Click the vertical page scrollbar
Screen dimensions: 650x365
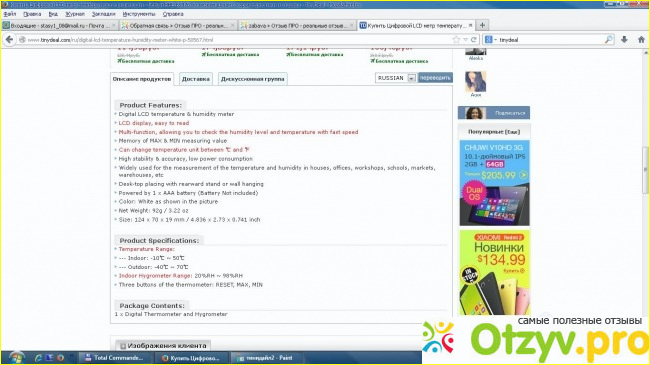(646, 182)
